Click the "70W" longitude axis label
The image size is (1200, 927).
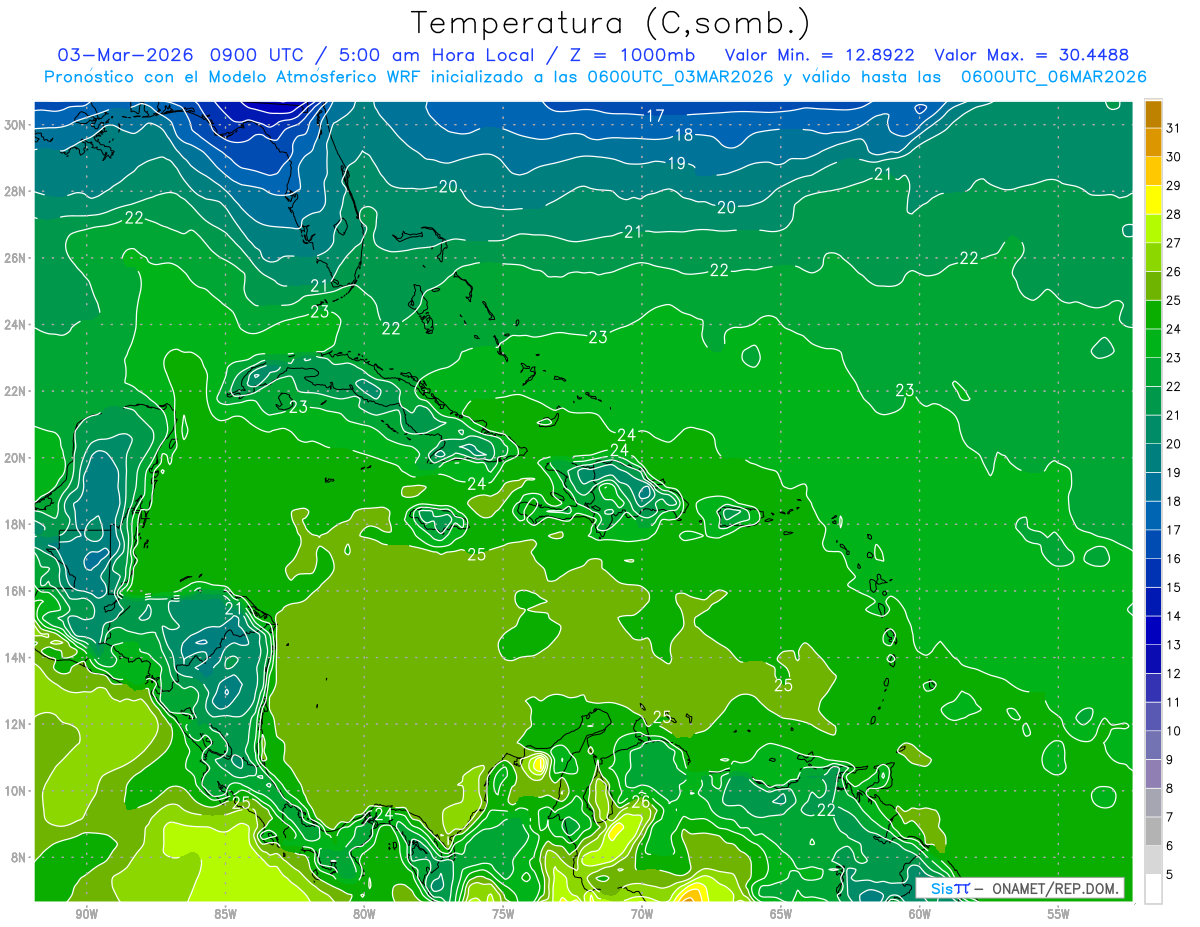(x=642, y=914)
